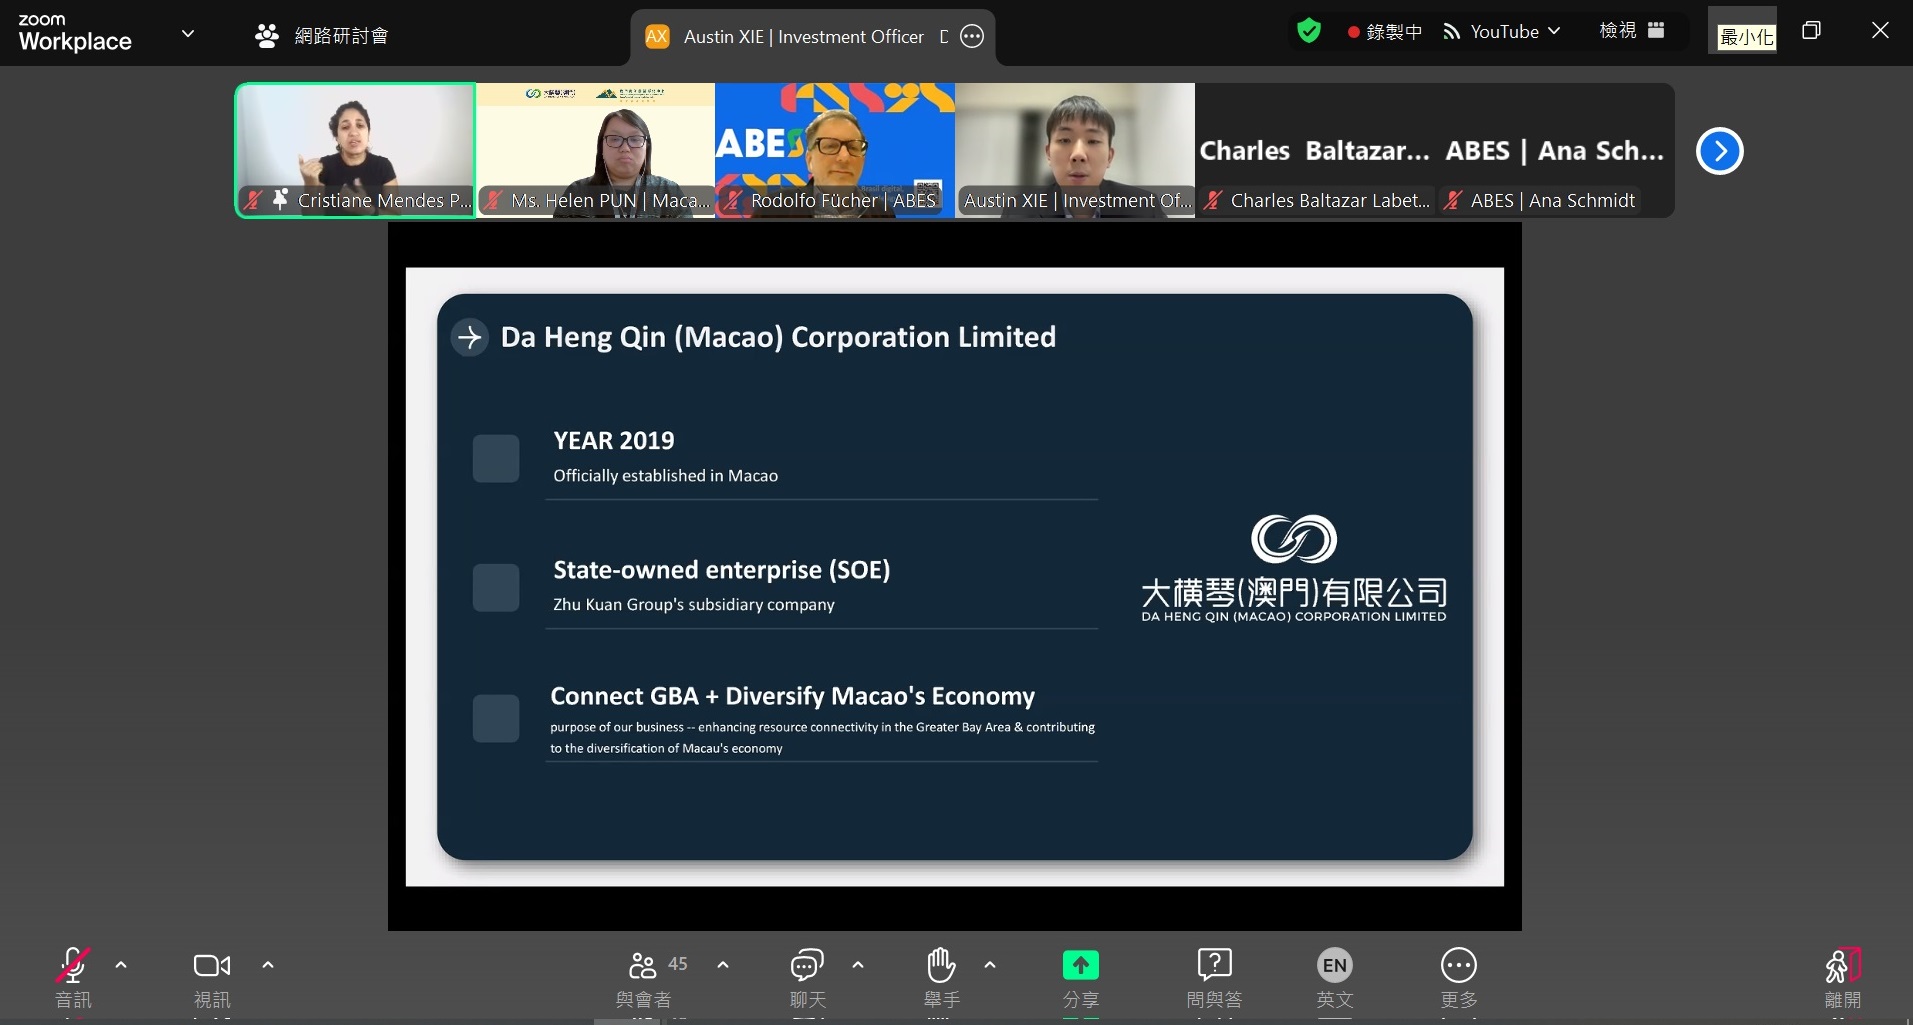The image size is (1913, 1025).
Task: Select Austin XIE video thumbnail
Action: click(1075, 150)
